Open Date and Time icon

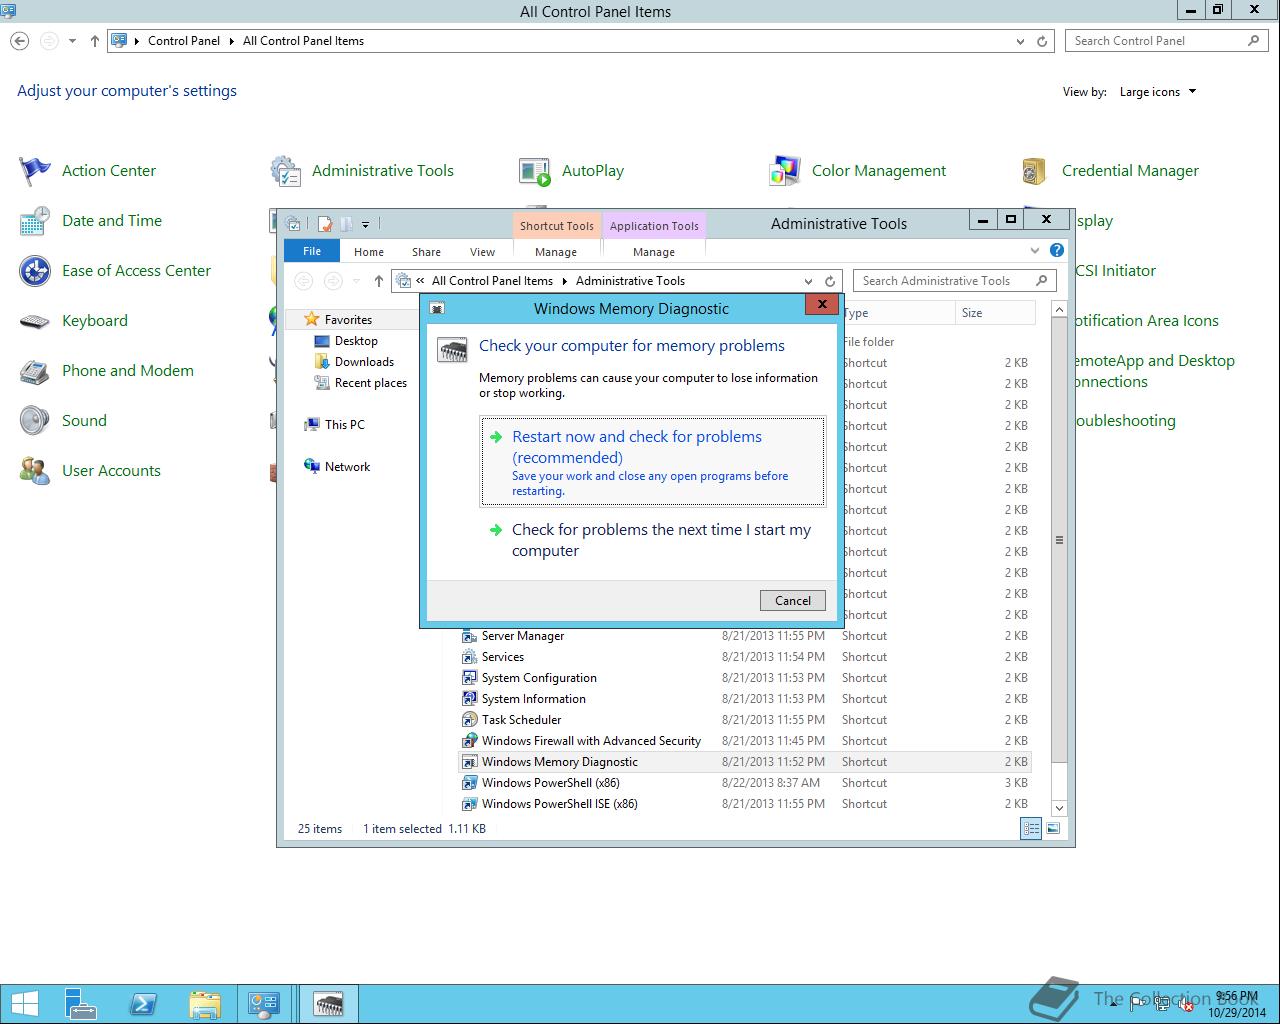point(35,221)
